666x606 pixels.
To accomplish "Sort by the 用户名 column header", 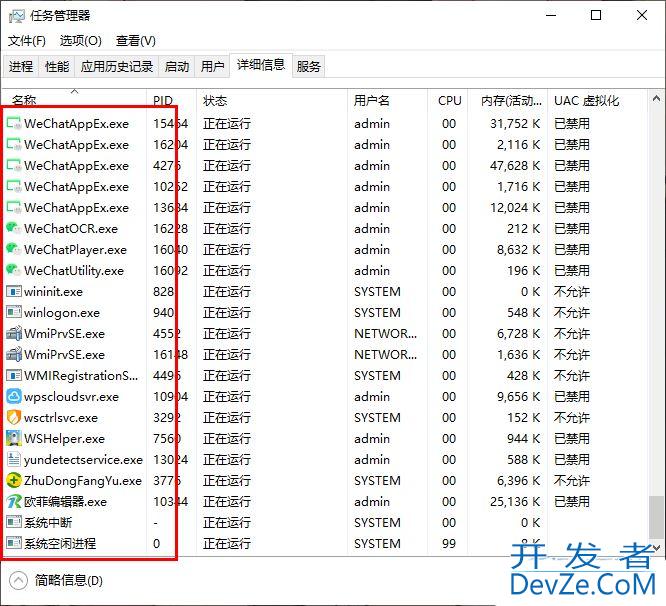I will tap(387, 101).
